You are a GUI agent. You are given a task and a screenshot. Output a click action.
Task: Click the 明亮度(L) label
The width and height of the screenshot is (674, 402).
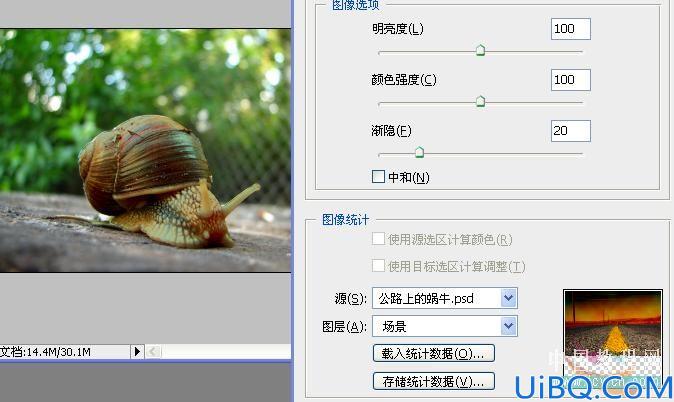click(x=398, y=29)
